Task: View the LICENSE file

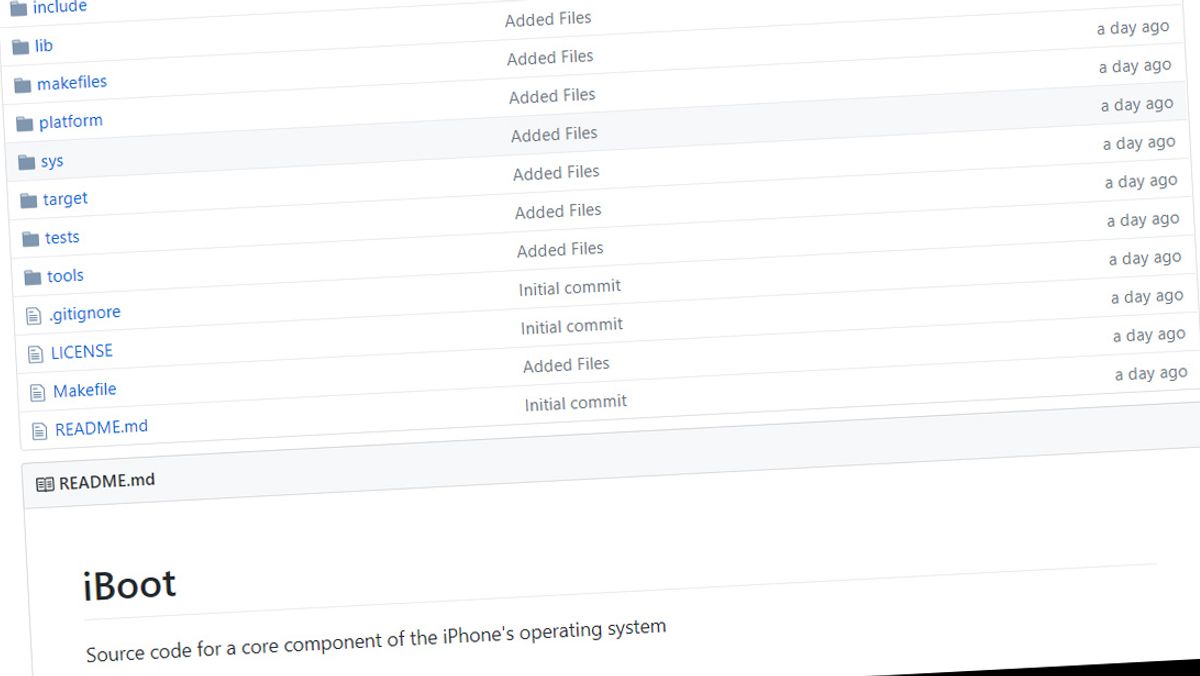Action: (x=83, y=351)
